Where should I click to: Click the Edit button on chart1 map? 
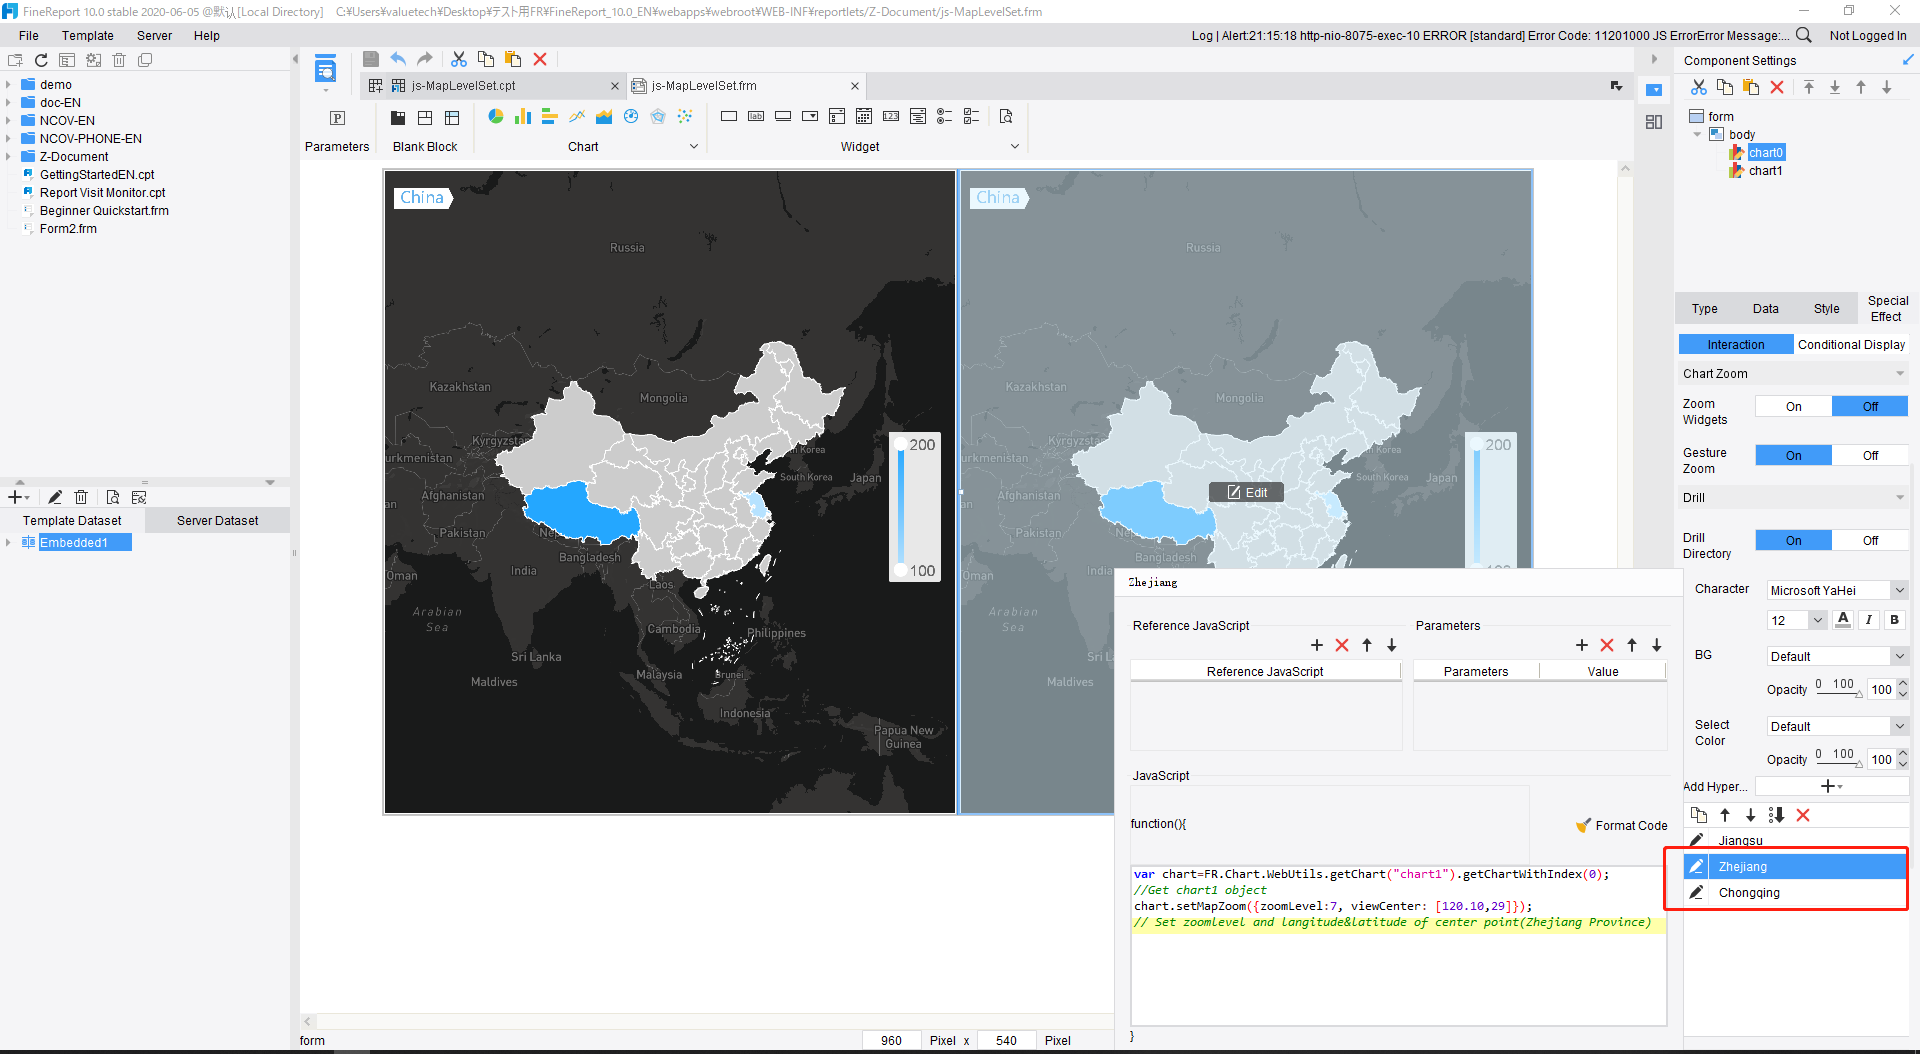(x=1247, y=492)
